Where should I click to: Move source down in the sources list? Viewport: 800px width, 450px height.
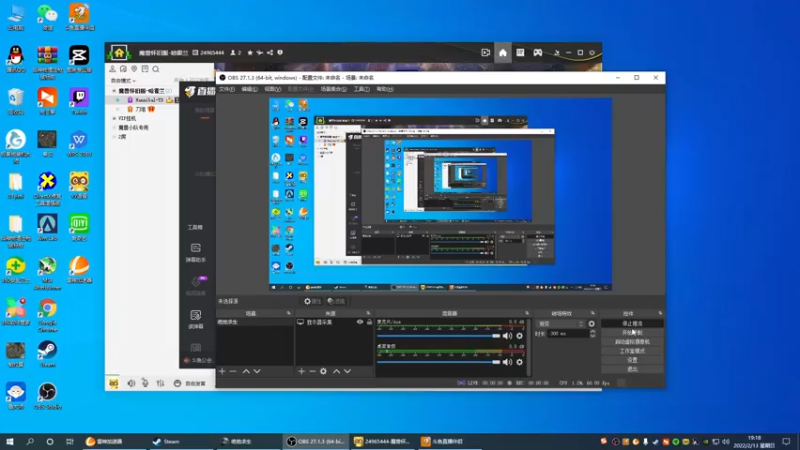point(347,371)
